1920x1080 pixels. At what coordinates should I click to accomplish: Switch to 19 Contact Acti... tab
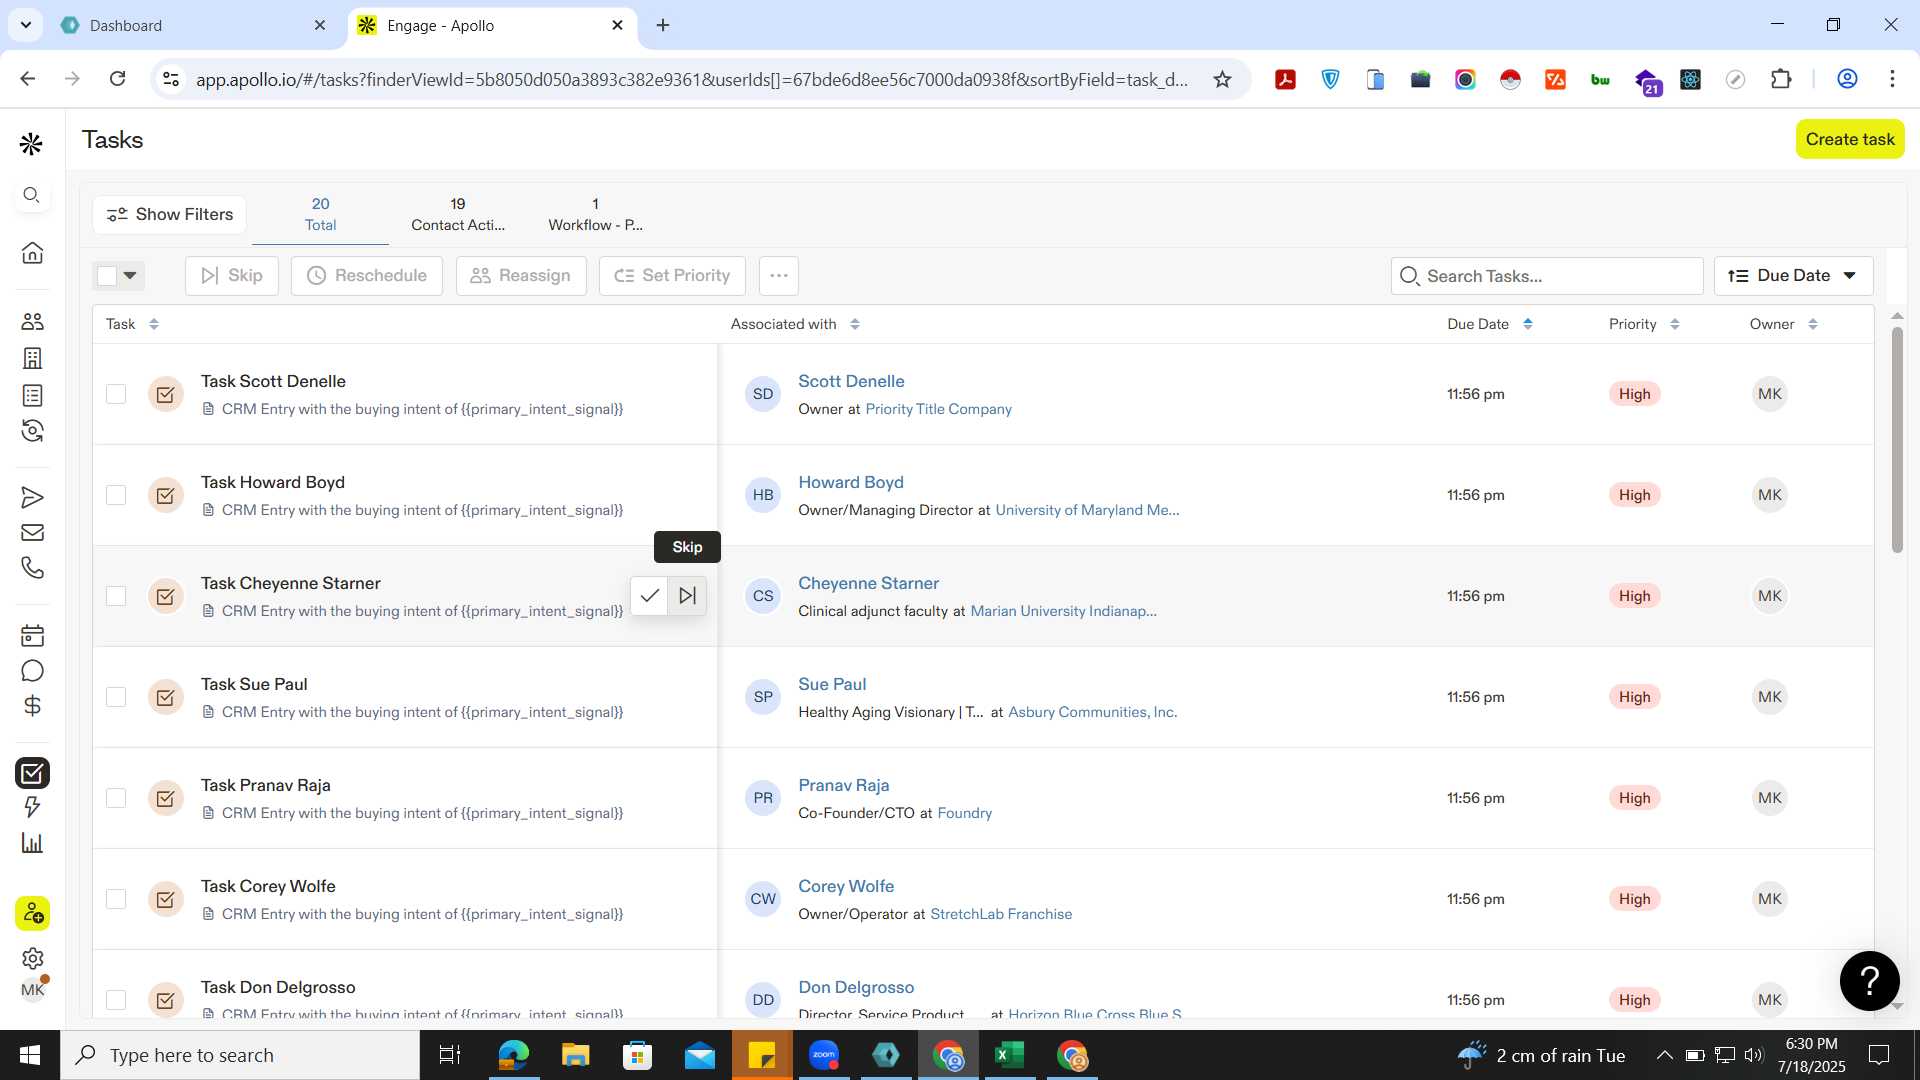coord(458,214)
